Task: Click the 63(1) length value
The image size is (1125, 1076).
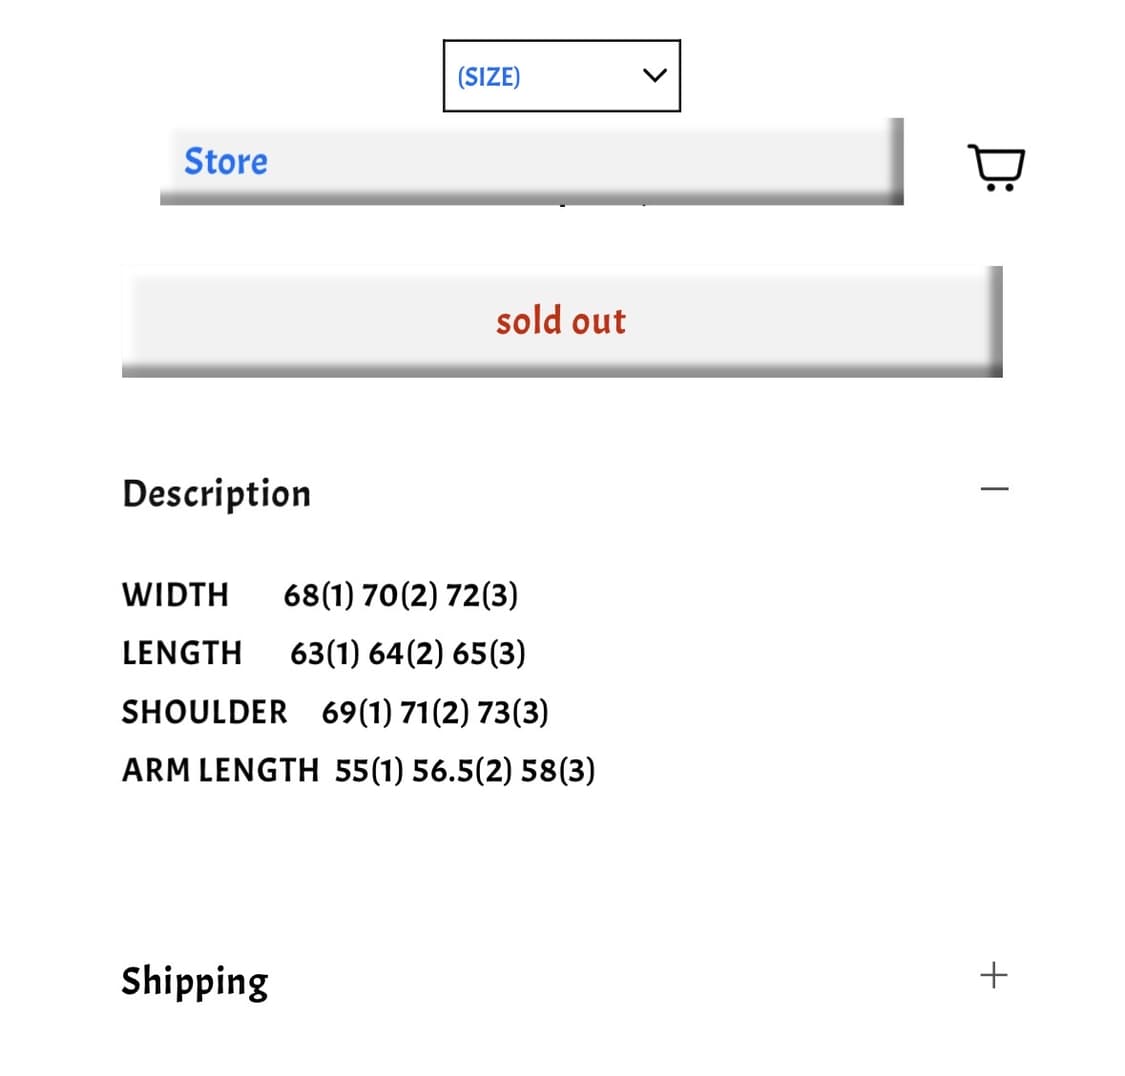Action: click(325, 653)
